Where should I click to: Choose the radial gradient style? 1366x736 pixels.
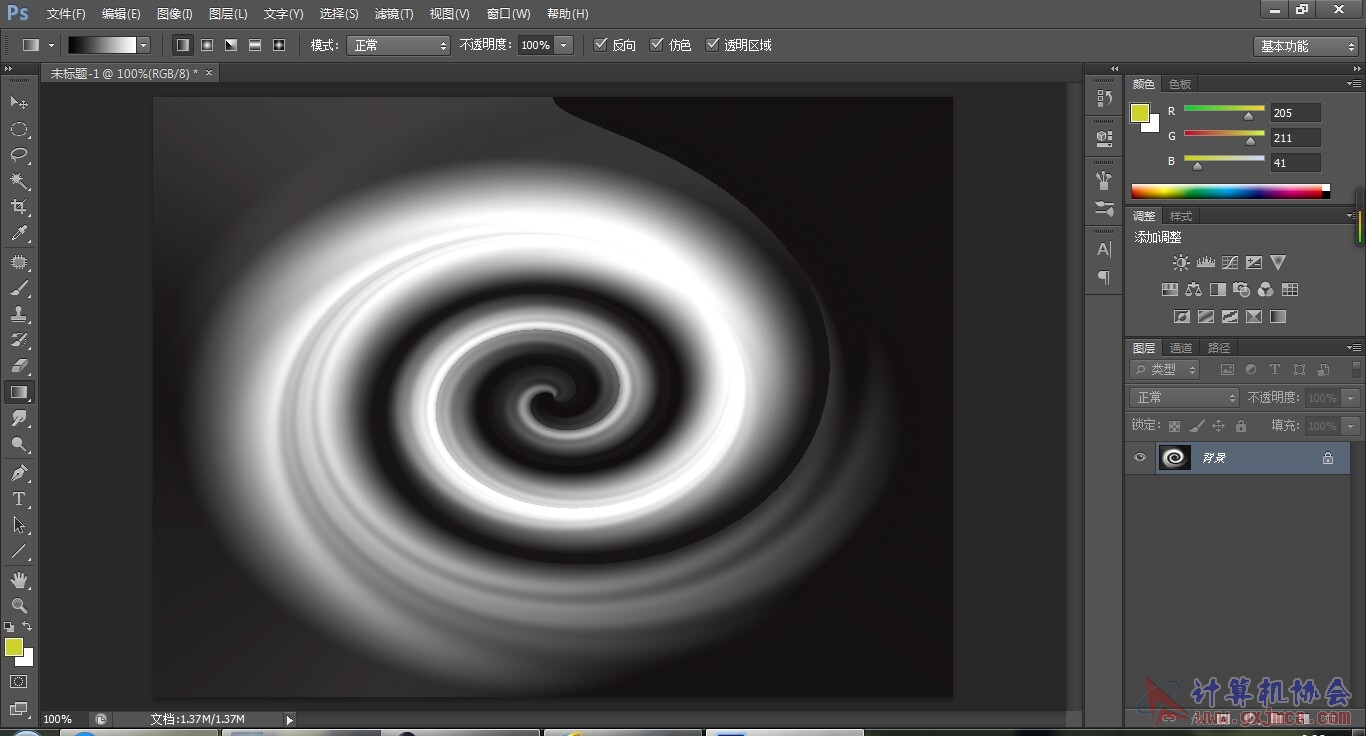coord(207,45)
